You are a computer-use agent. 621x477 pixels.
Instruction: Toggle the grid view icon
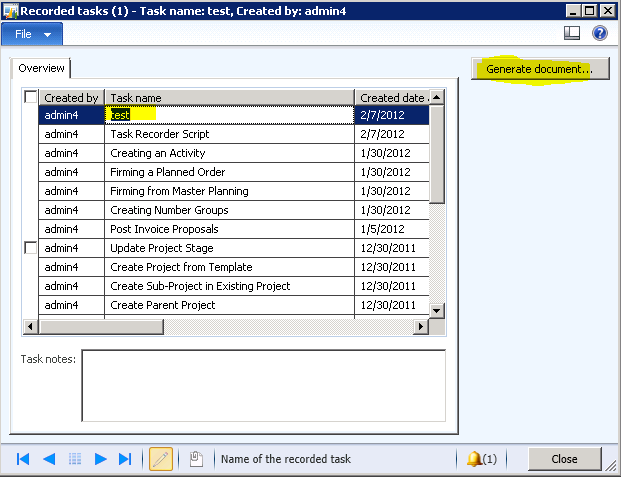pyautogui.click(x=75, y=459)
